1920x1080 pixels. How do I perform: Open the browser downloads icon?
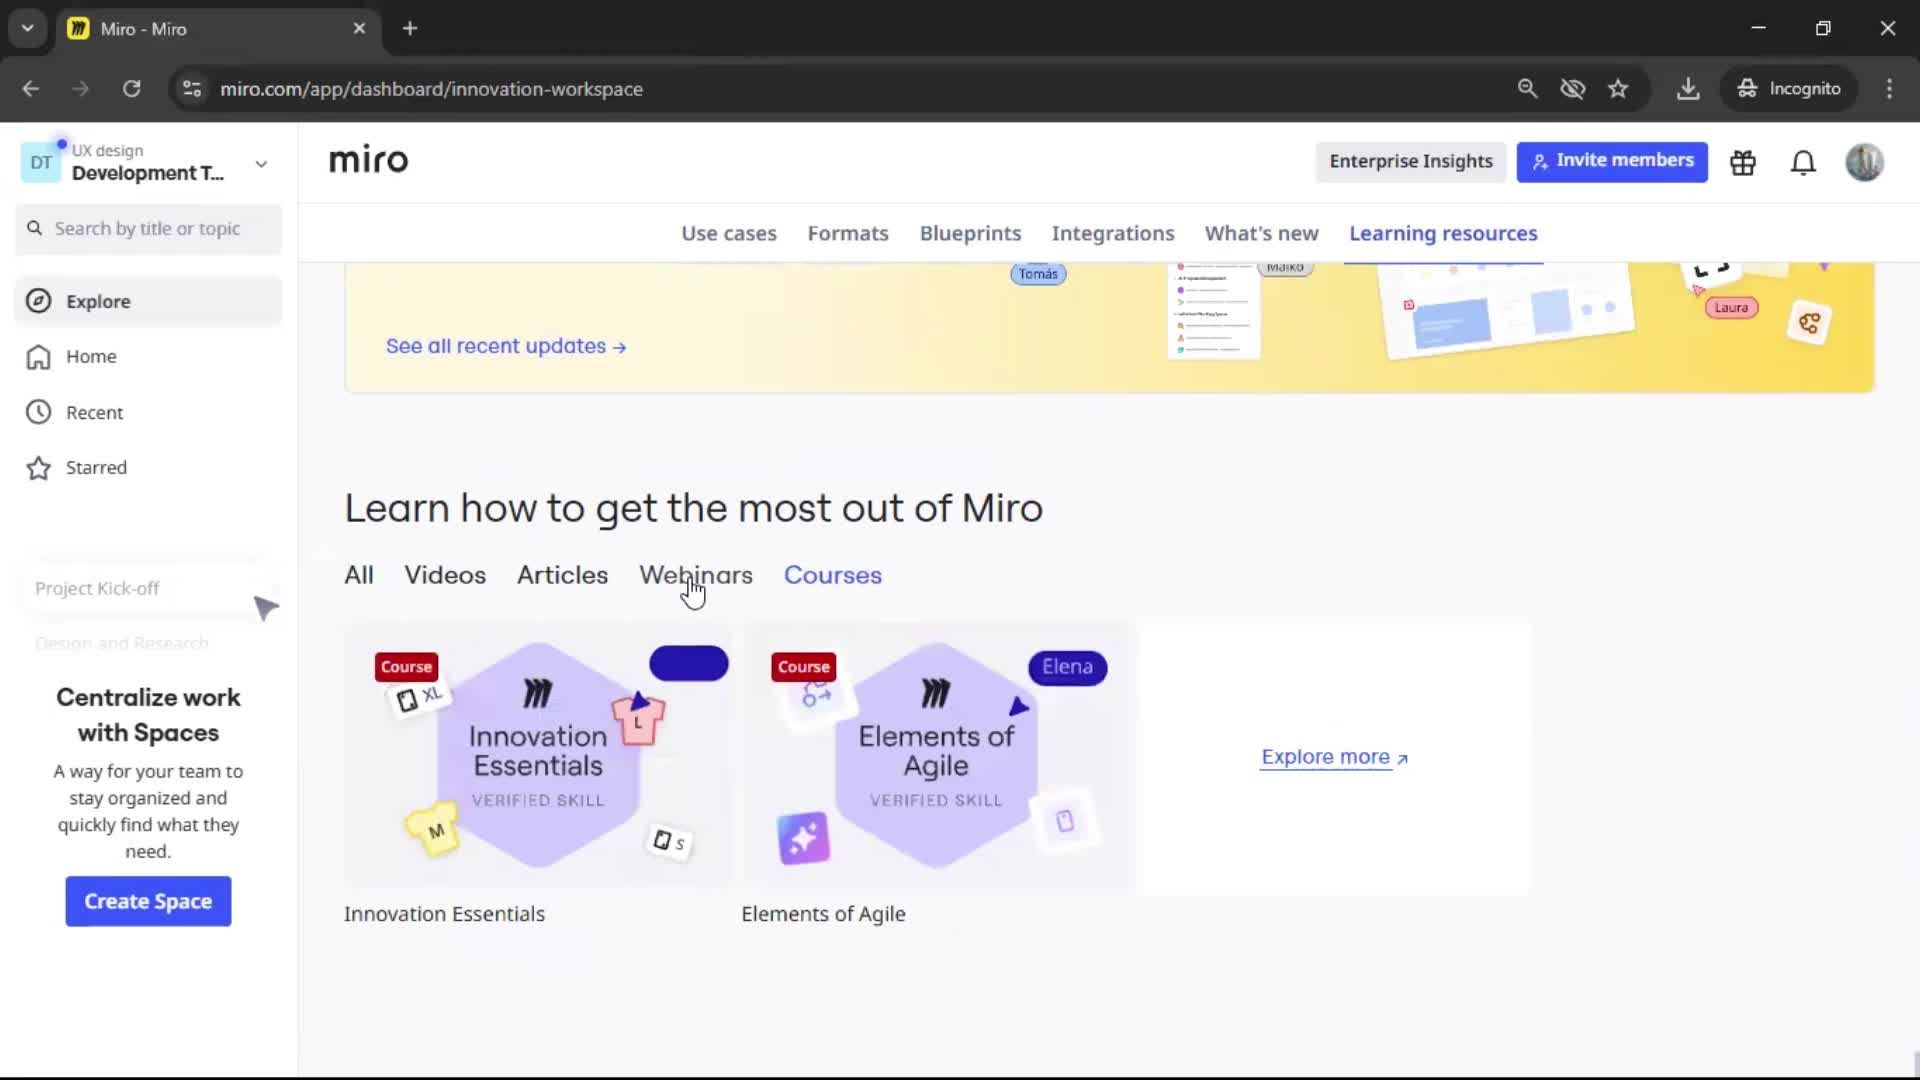tap(1688, 88)
